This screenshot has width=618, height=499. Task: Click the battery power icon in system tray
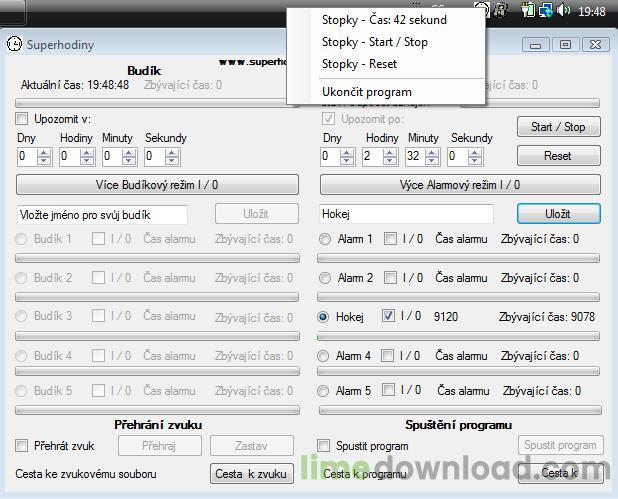pyautogui.click(x=527, y=11)
